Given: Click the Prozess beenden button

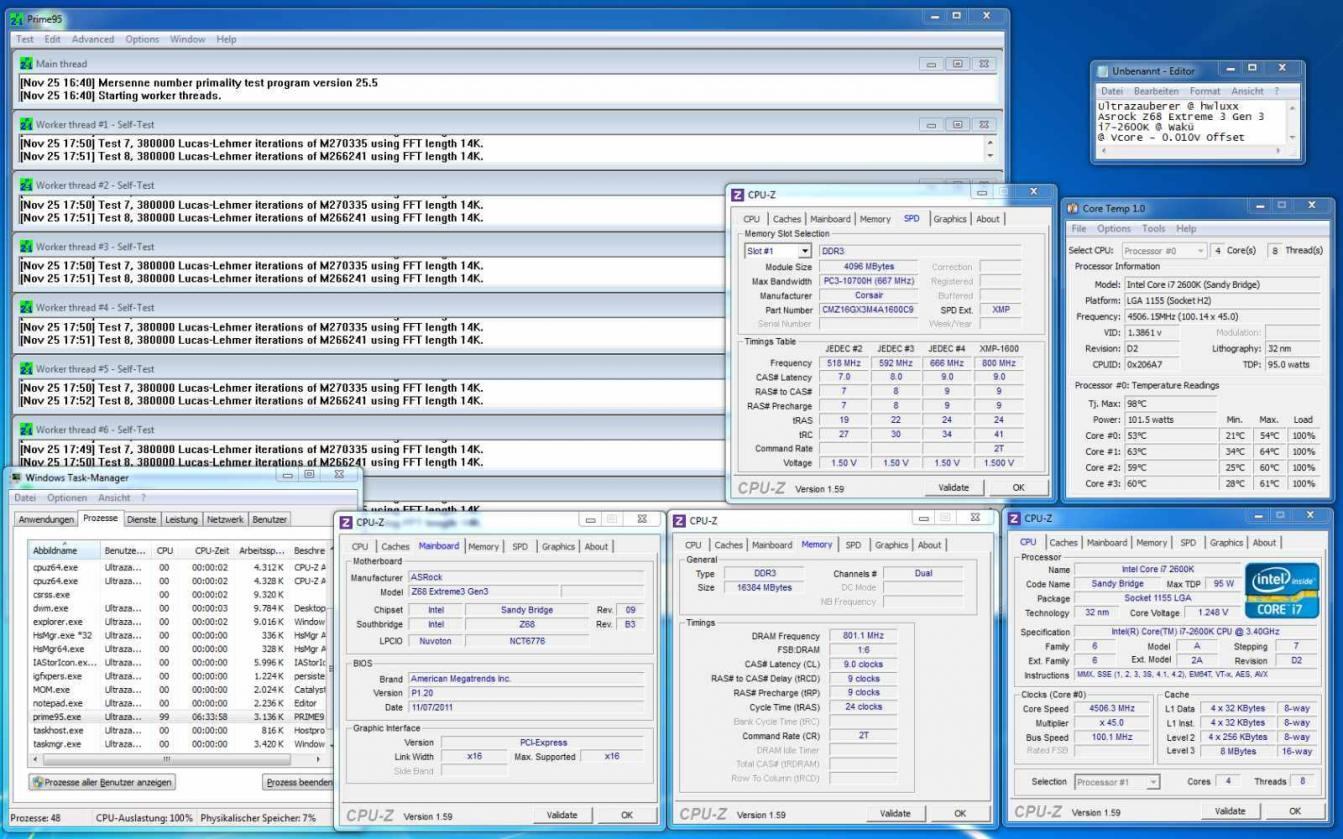Looking at the screenshot, I should click(x=299, y=782).
